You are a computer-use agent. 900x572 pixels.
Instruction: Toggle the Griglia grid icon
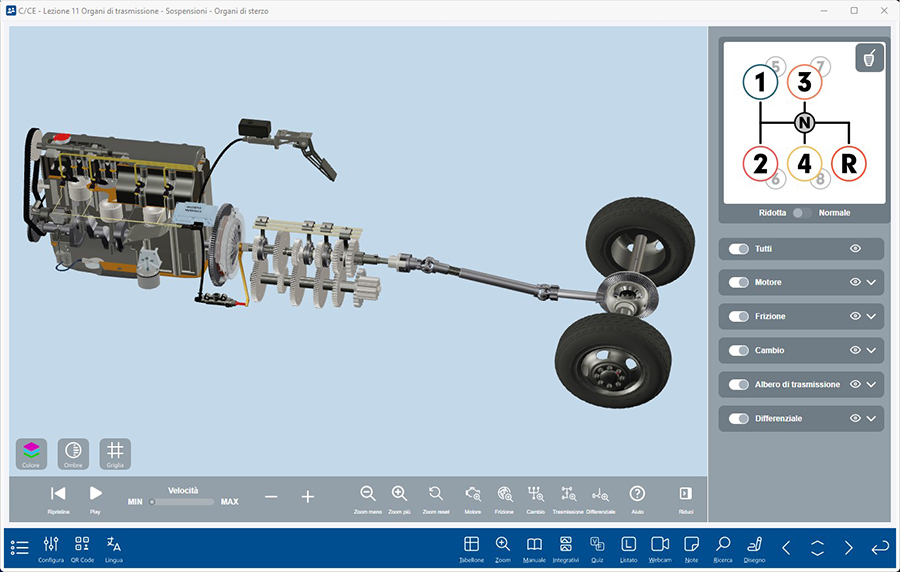pyautogui.click(x=115, y=451)
